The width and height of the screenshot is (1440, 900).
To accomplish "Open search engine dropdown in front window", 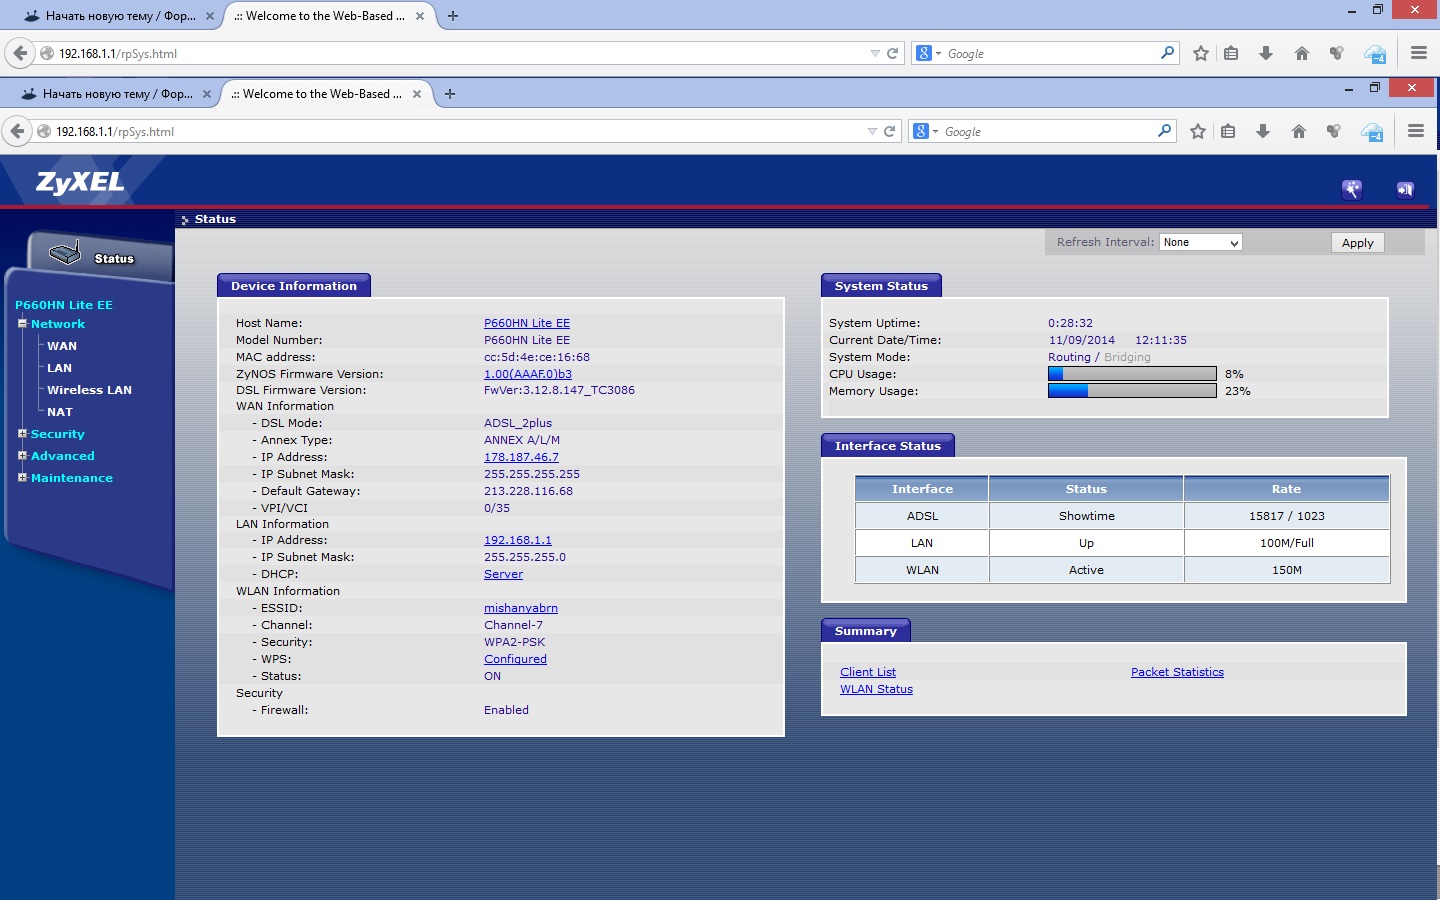I will pyautogui.click(x=936, y=131).
